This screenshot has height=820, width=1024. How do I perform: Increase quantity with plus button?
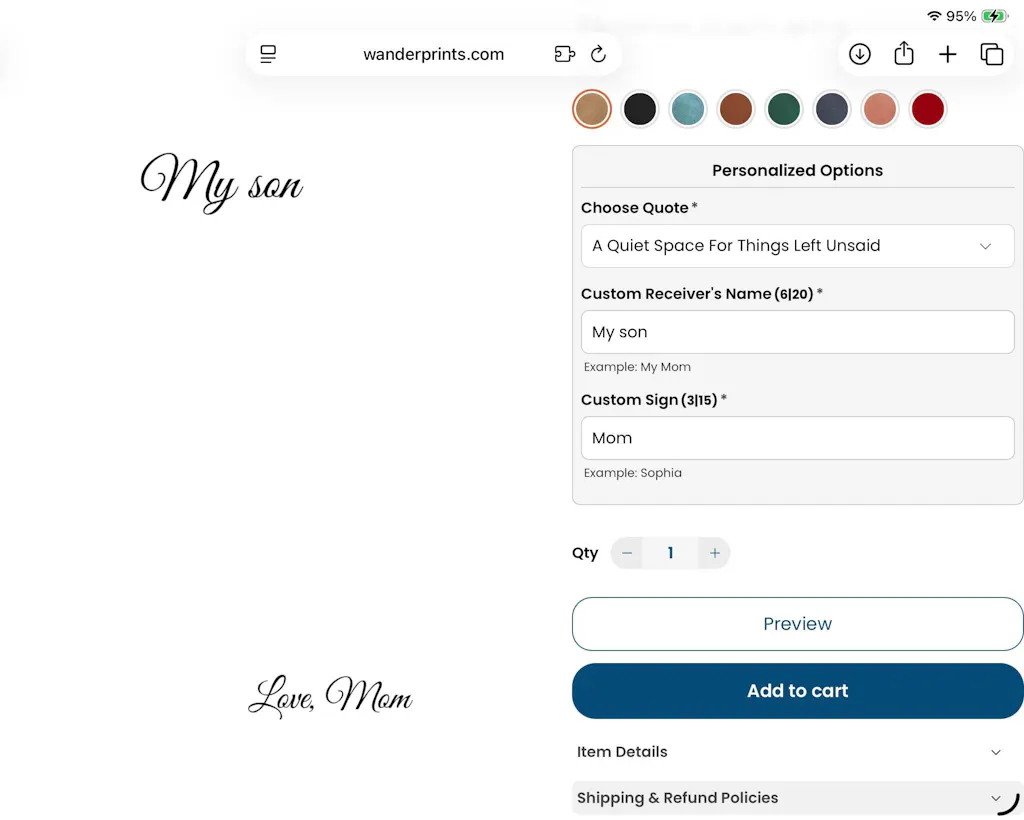coord(714,553)
